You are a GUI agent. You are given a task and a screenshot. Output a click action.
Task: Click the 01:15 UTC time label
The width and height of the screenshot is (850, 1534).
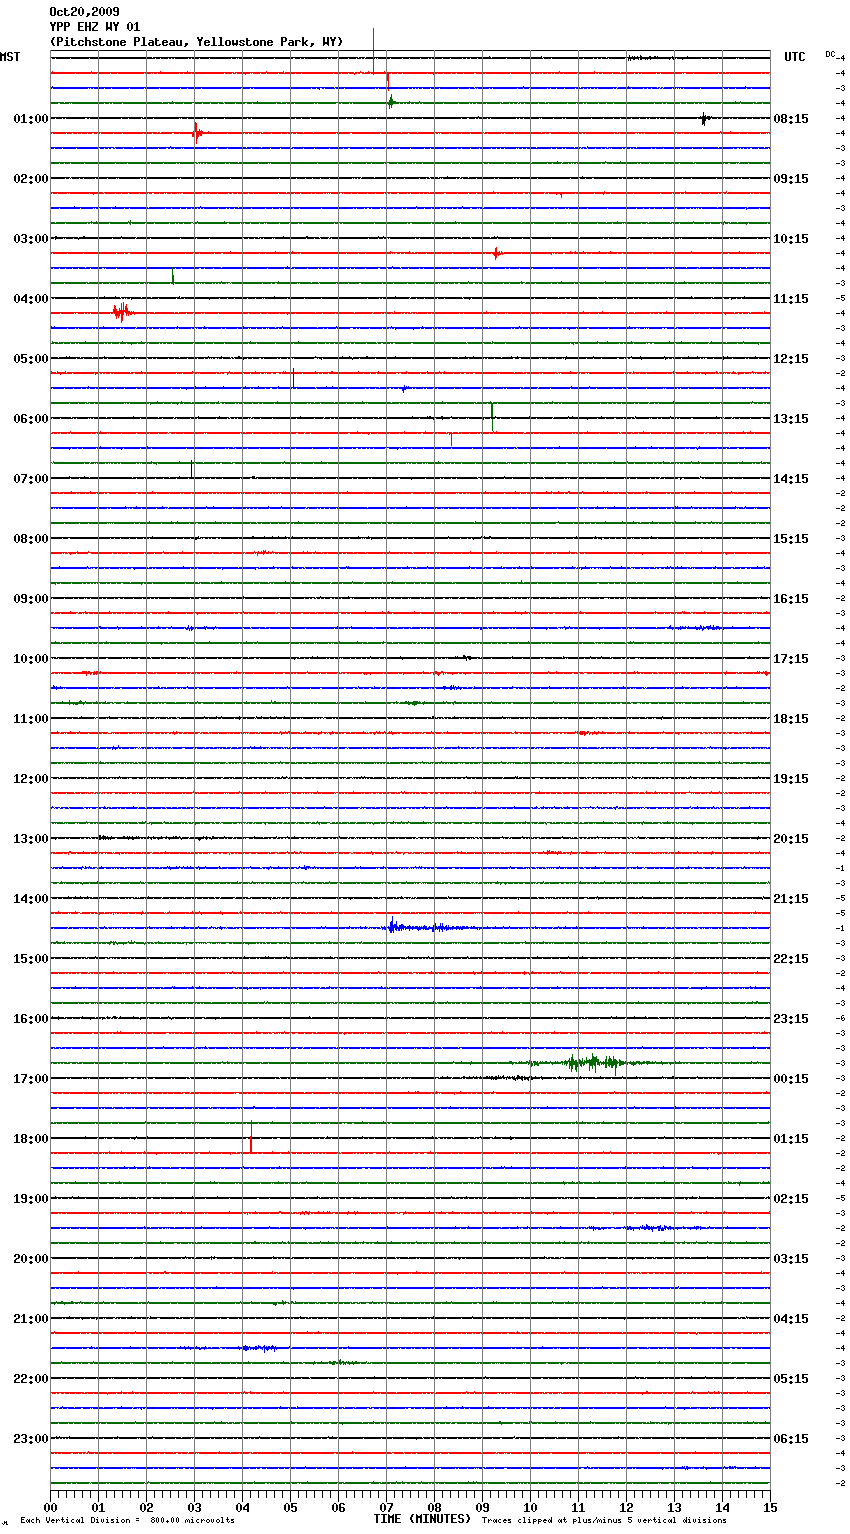pyautogui.click(x=791, y=1139)
